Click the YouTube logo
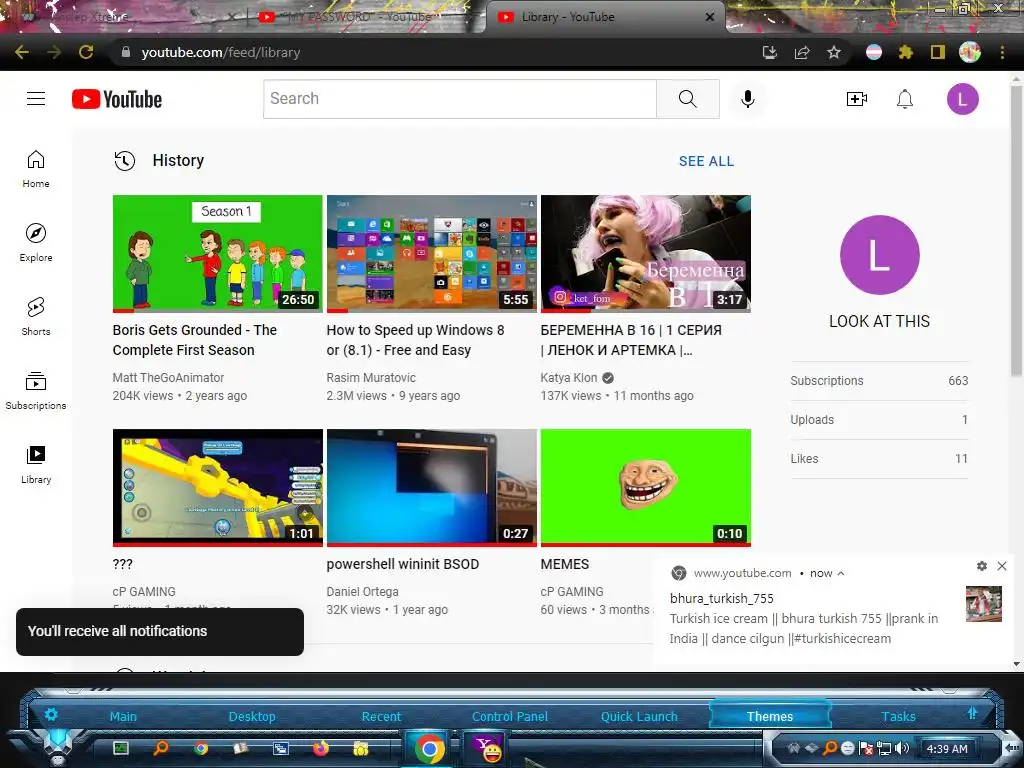 [x=117, y=99]
